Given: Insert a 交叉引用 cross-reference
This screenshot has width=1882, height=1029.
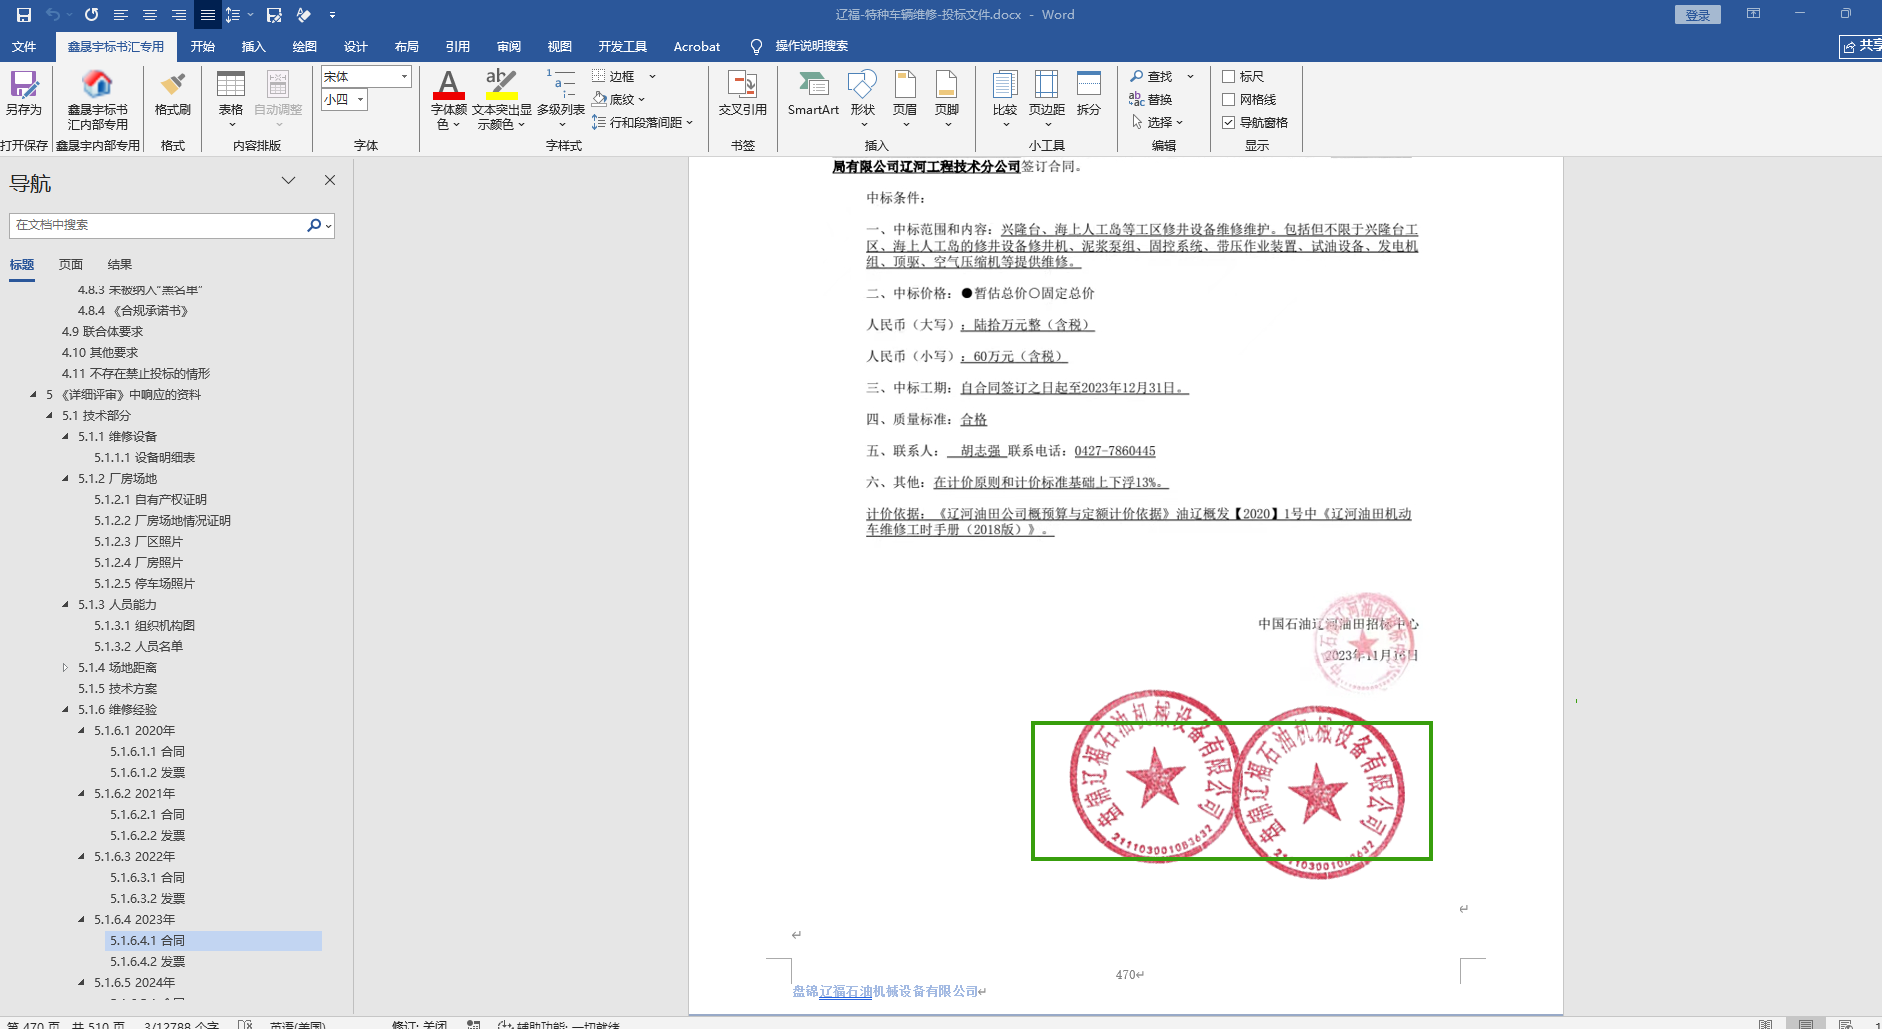Looking at the screenshot, I should pos(743,94).
